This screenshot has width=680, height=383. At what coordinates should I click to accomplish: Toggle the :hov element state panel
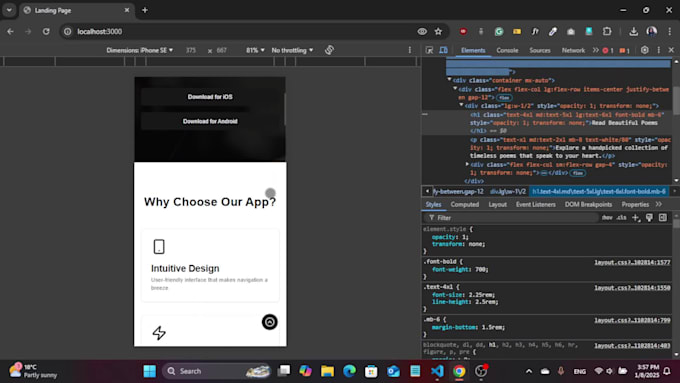point(607,218)
